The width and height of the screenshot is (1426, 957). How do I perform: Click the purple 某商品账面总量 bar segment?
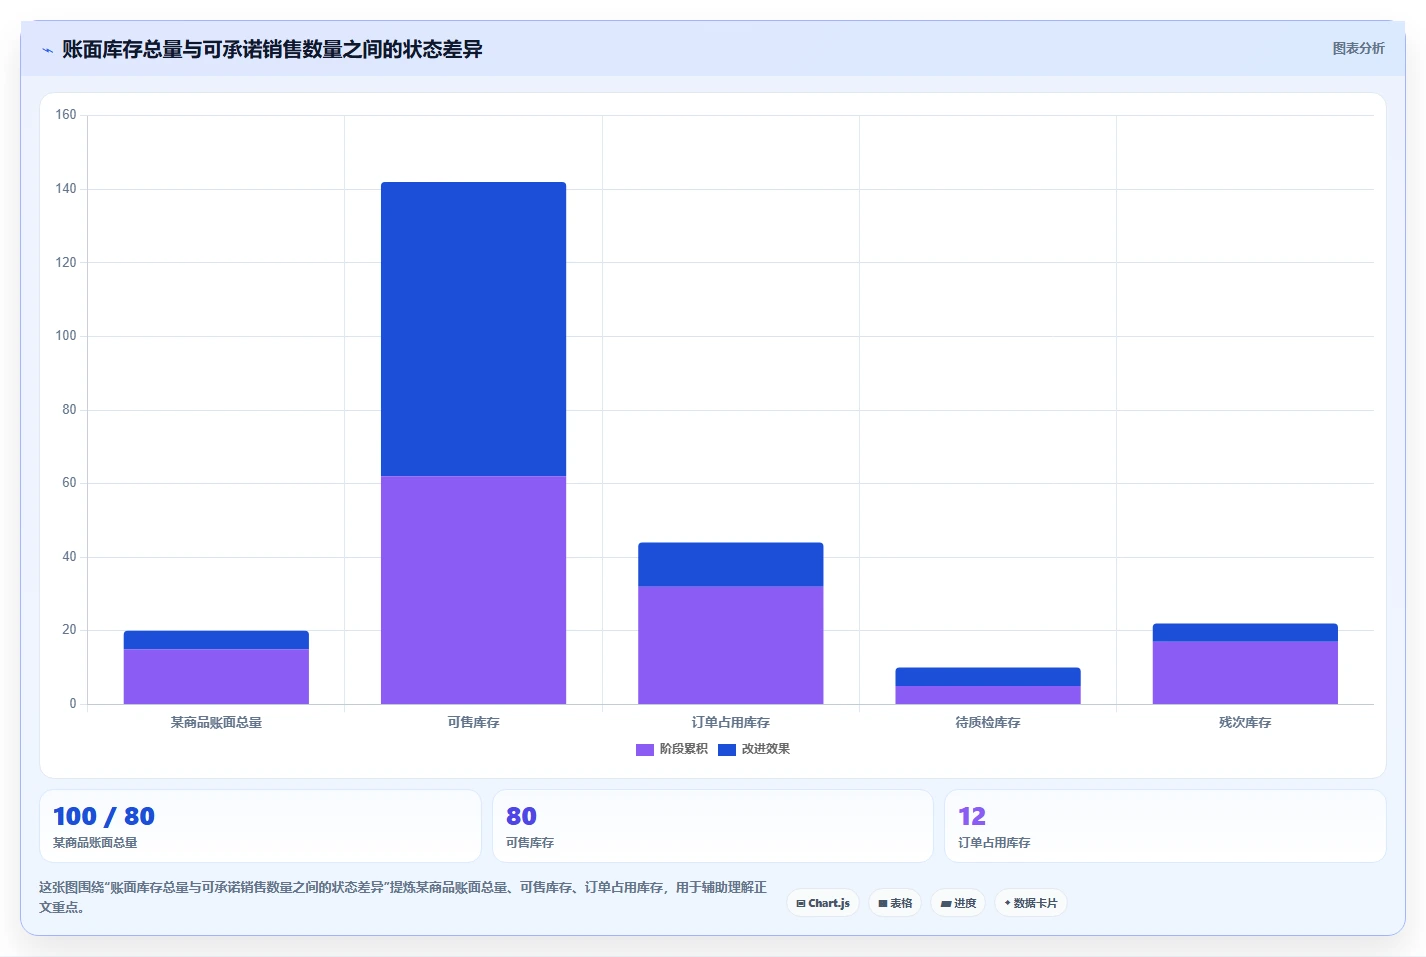pyautogui.click(x=216, y=677)
